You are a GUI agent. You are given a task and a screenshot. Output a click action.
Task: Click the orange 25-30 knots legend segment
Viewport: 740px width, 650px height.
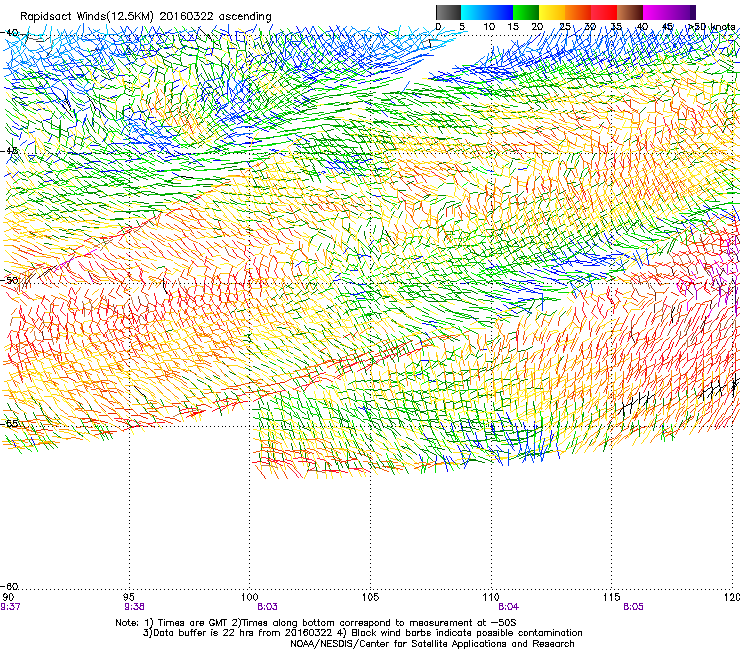(x=578, y=12)
